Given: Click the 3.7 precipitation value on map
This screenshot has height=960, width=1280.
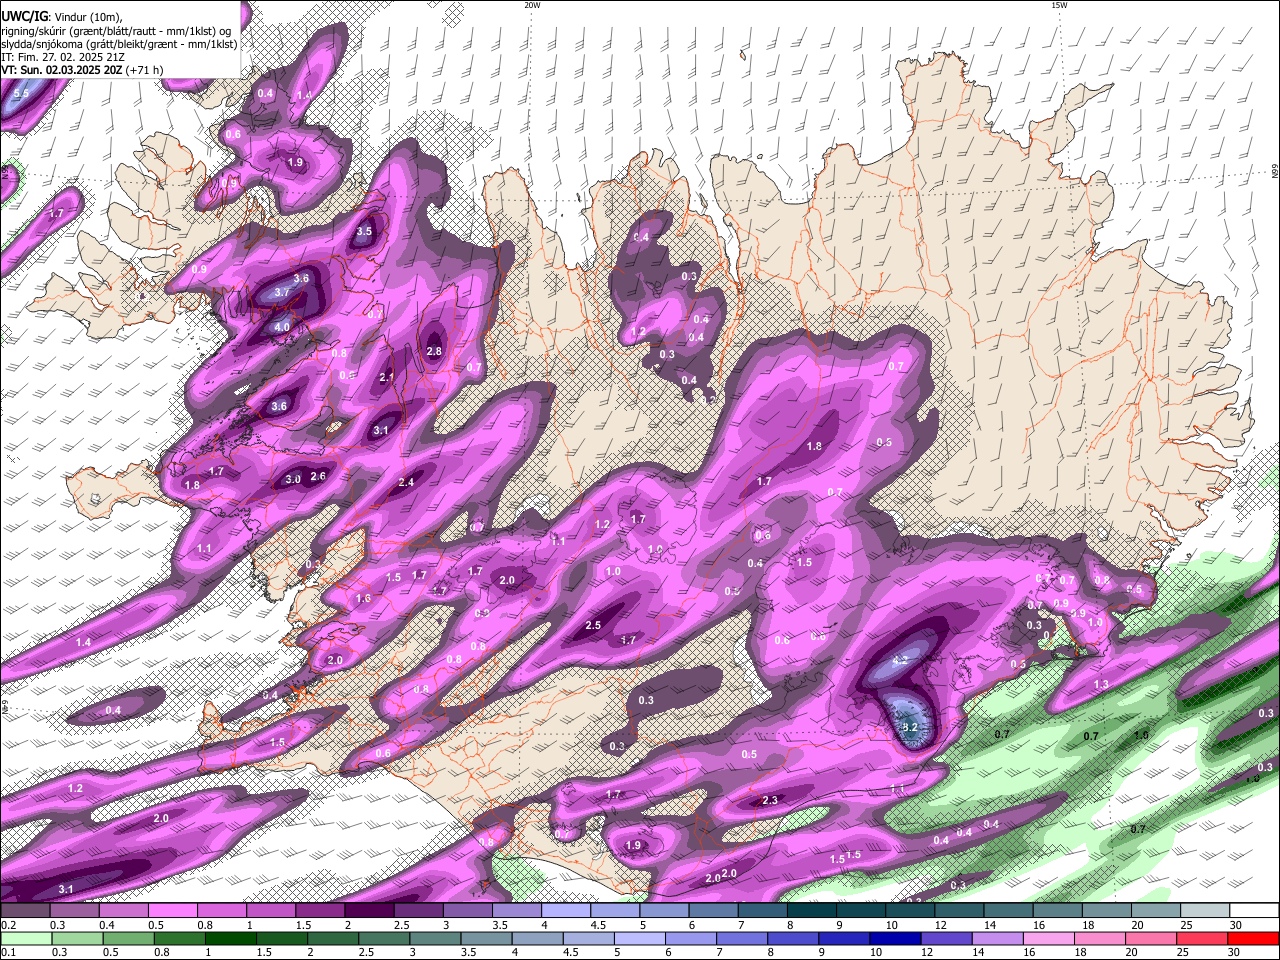Looking at the screenshot, I should [282, 292].
